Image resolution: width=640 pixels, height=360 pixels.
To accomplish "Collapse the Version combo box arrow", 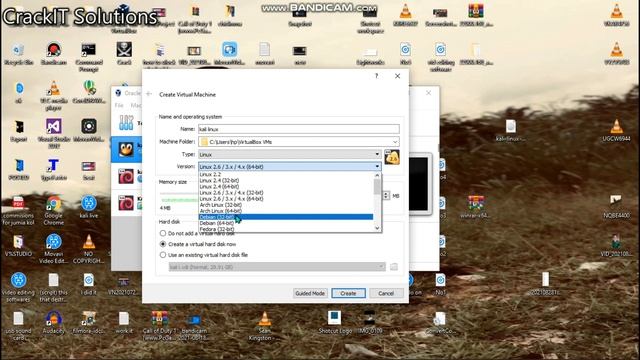I will tap(377, 167).
